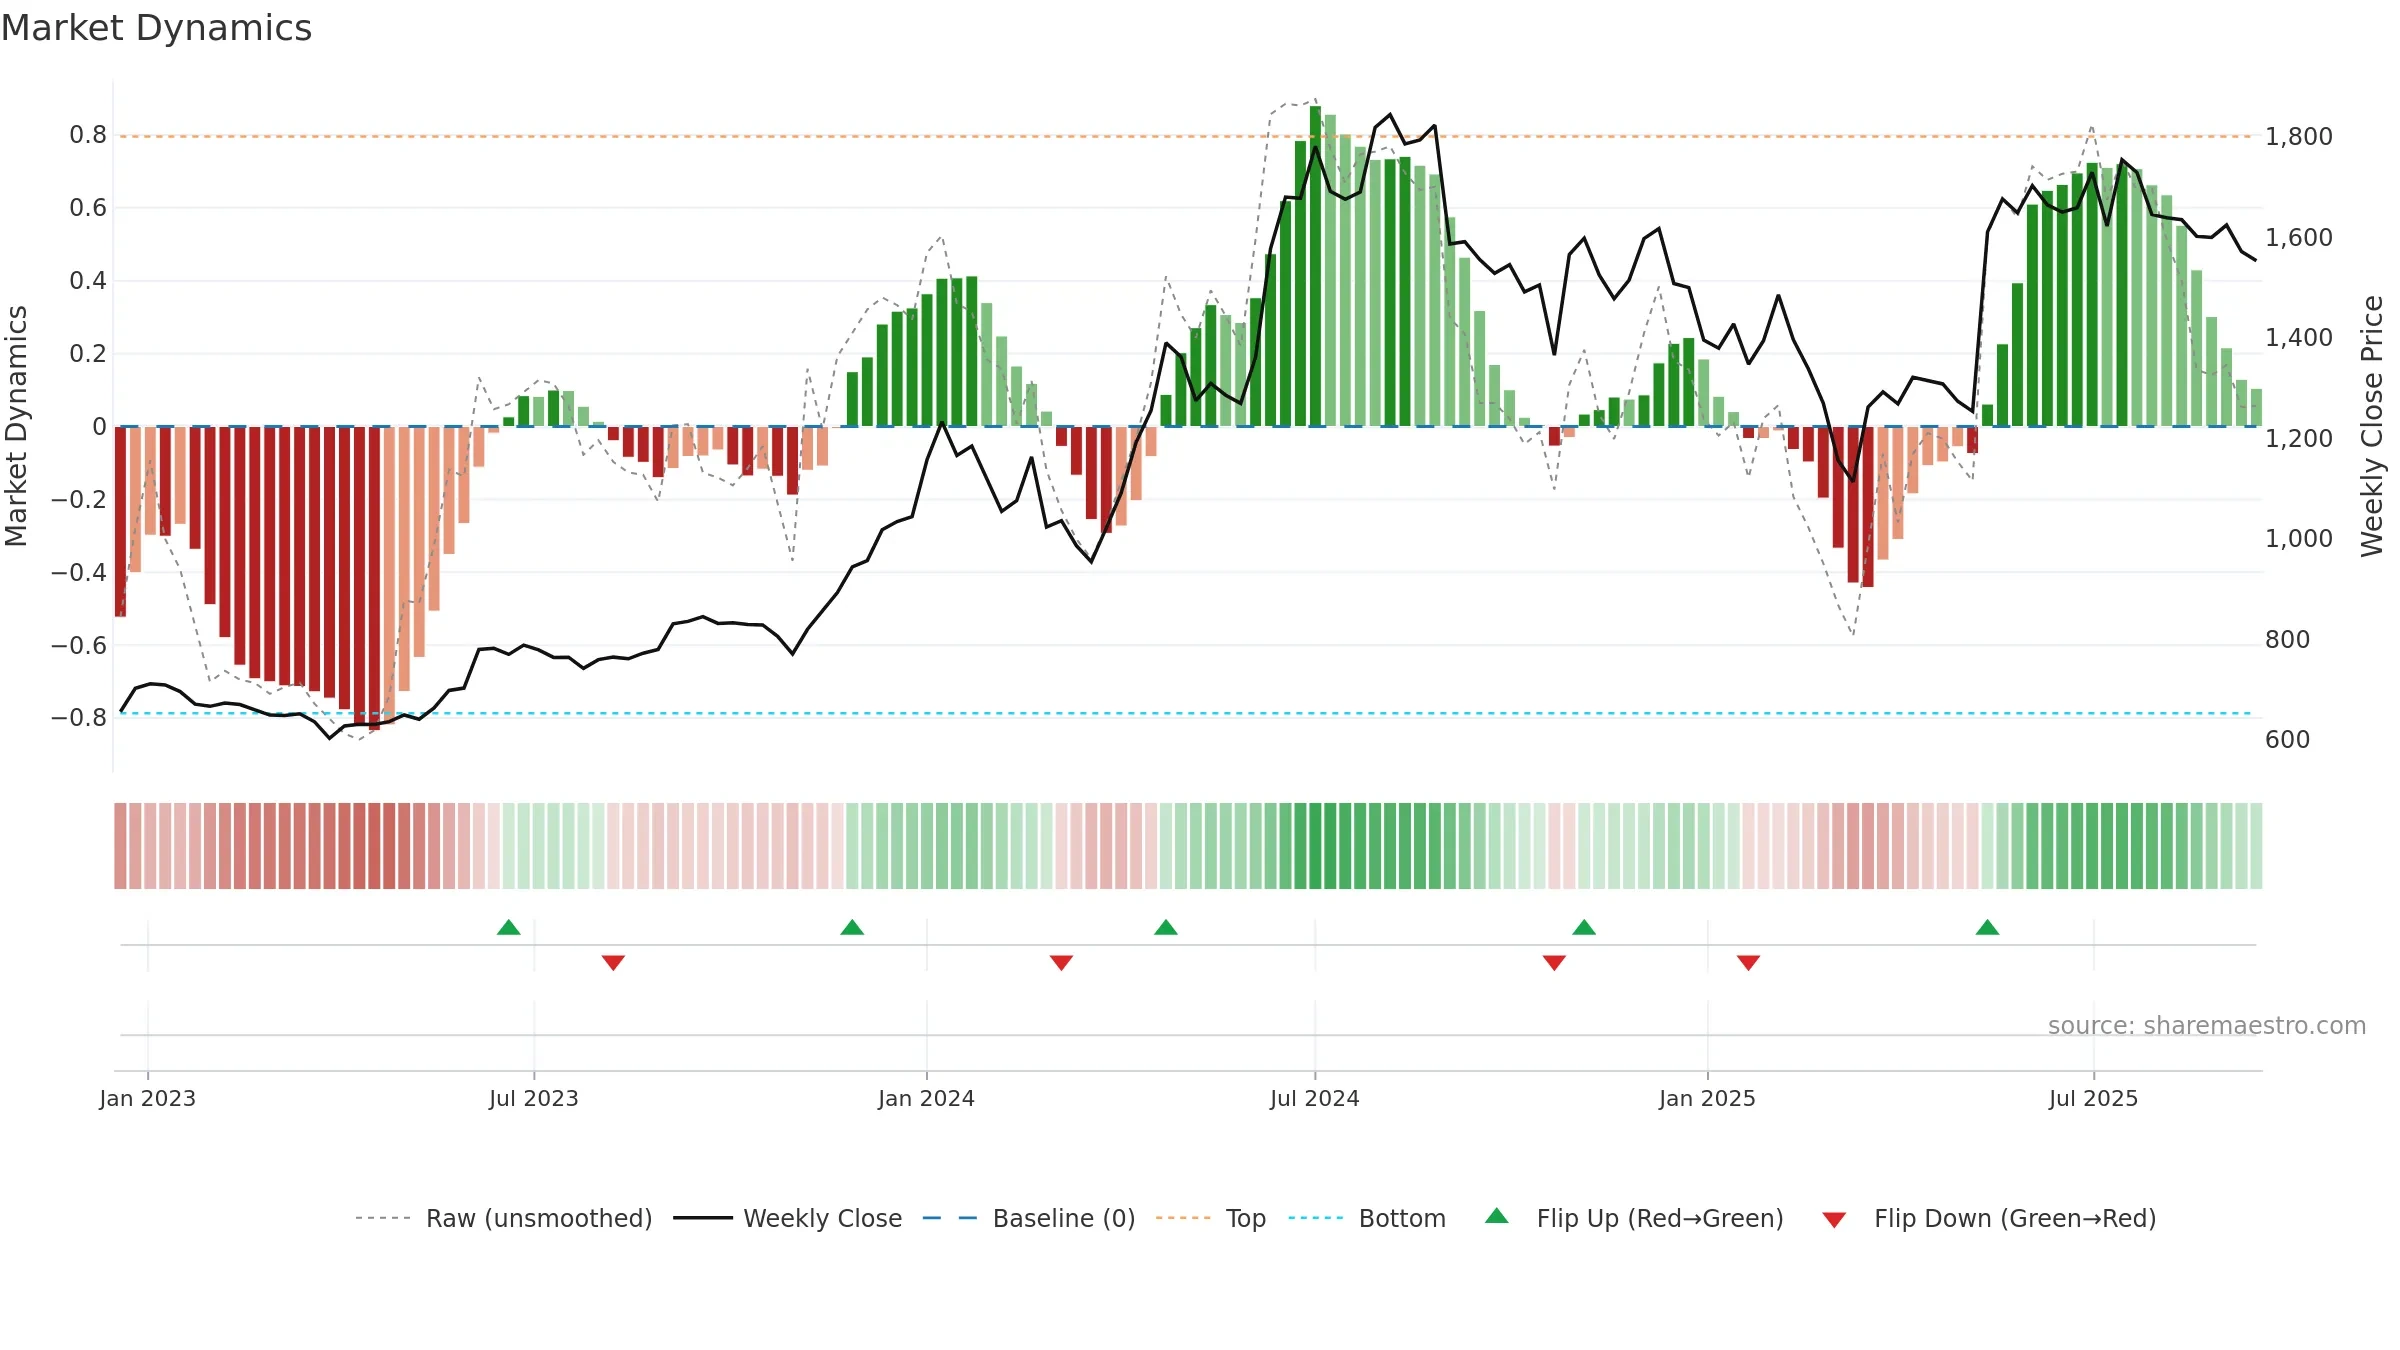Click the Market Dynamics chart title
Screen dimensions: 2400x1350
156,28
